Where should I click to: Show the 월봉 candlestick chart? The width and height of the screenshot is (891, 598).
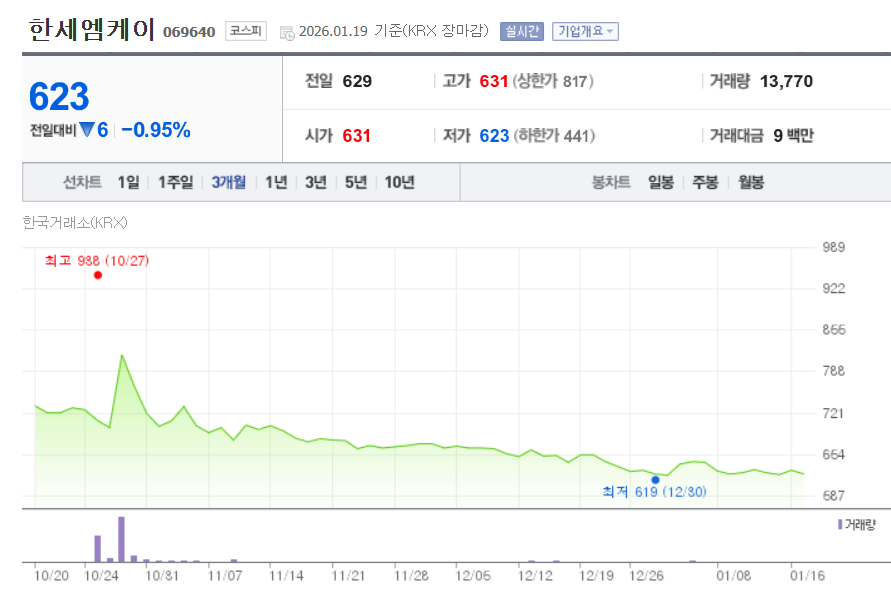[751, 182]
